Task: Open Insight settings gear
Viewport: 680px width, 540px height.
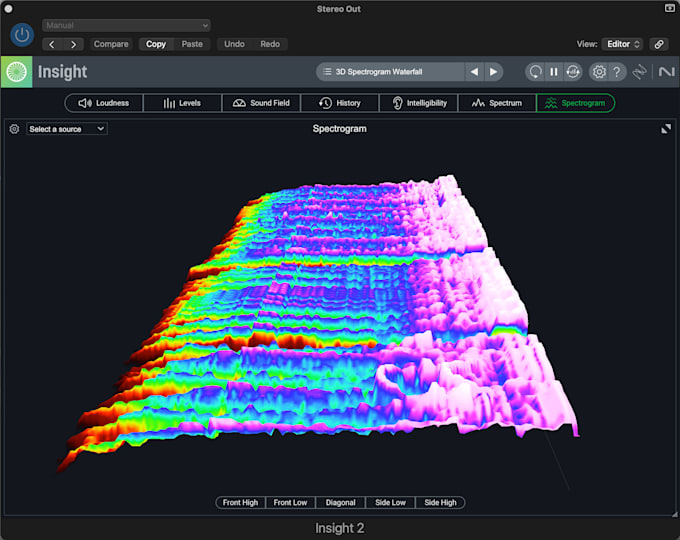Action: 599,72
